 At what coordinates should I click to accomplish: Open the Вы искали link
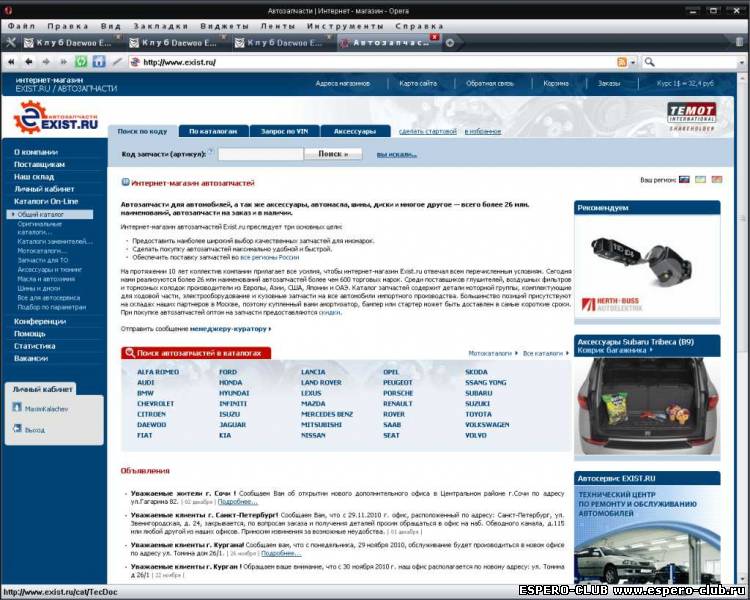tap(397, 155)
